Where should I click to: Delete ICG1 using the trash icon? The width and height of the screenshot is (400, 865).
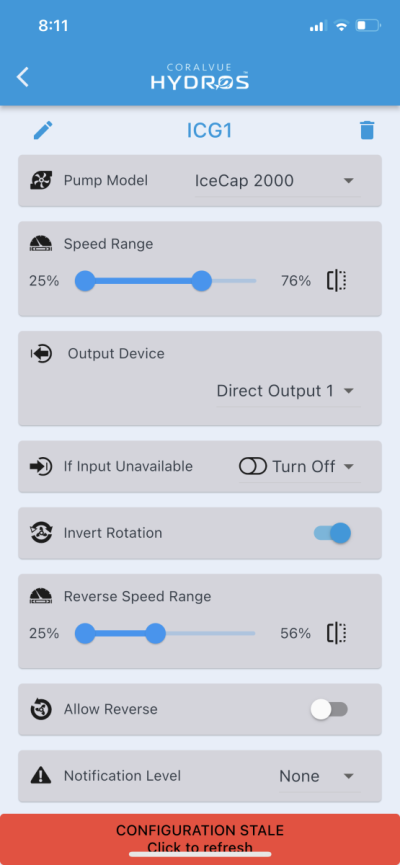pyautogui.click(x=367, y=131)
